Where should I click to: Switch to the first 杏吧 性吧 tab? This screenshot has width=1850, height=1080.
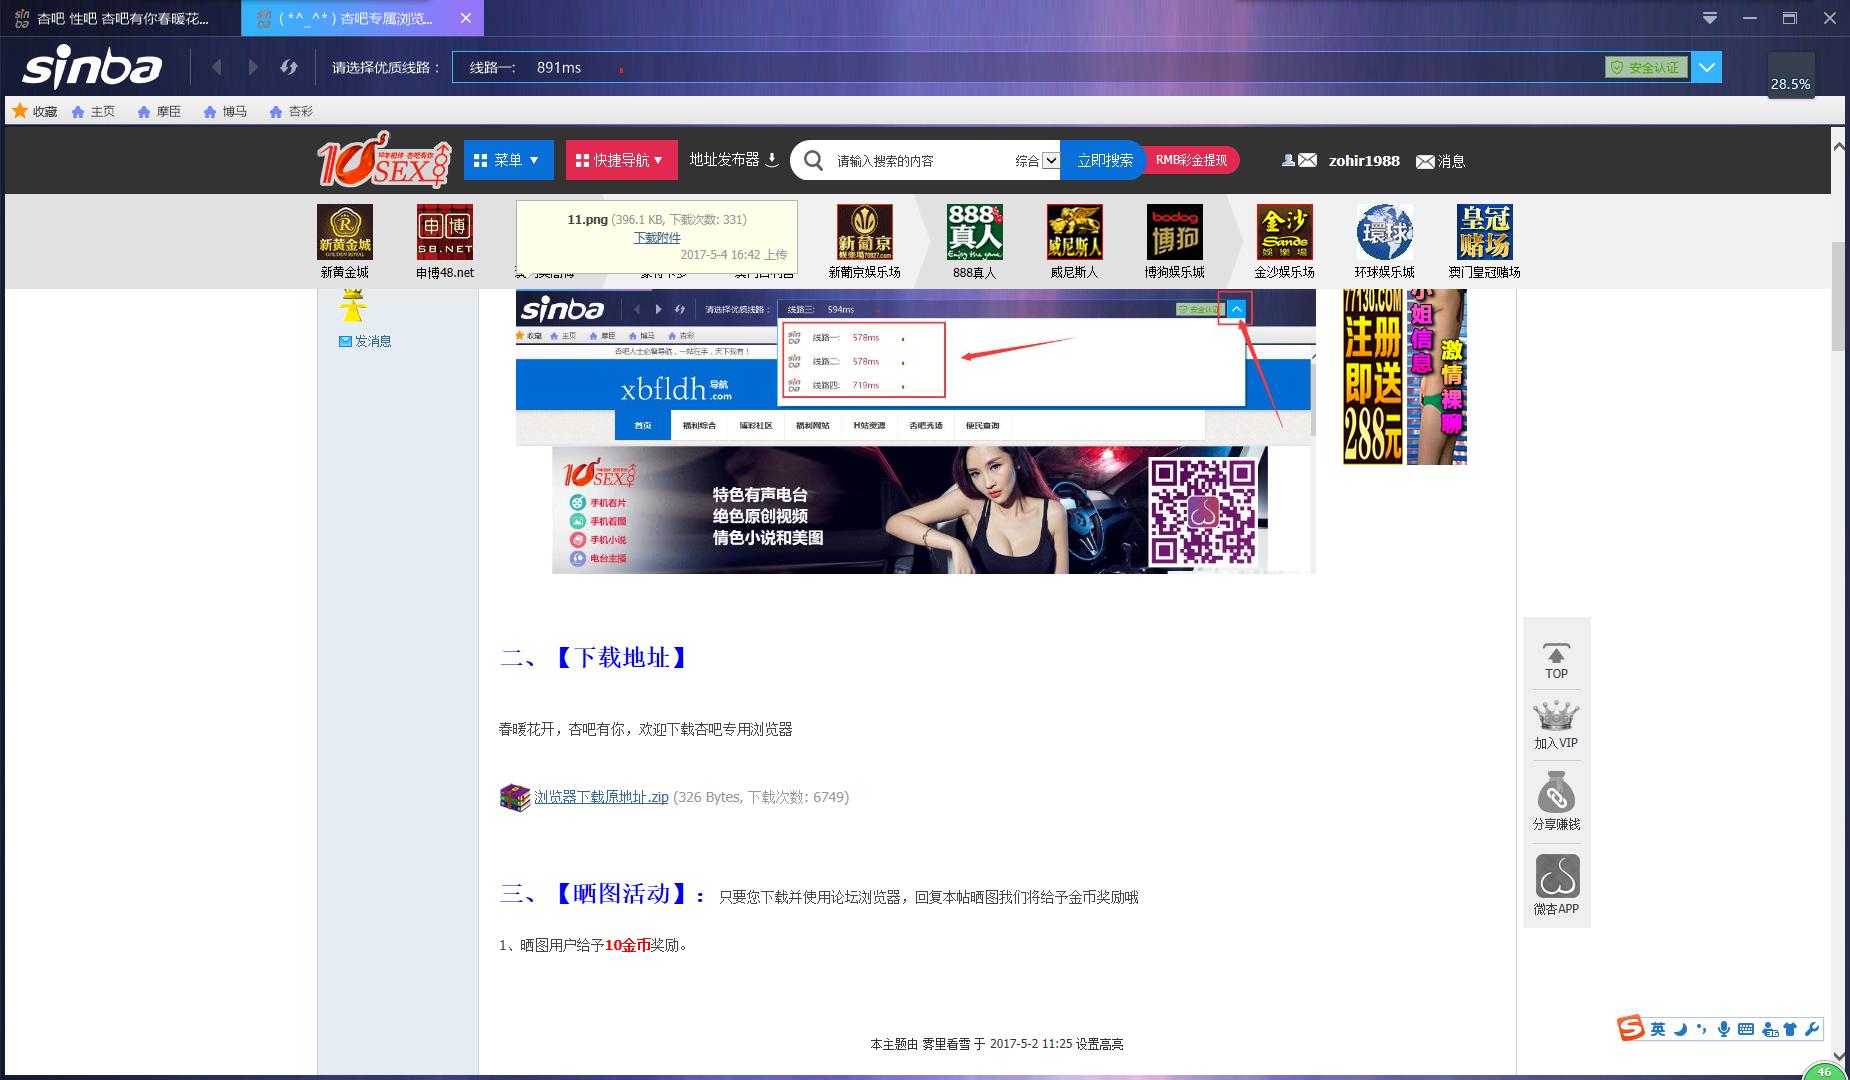coord(120,18)
